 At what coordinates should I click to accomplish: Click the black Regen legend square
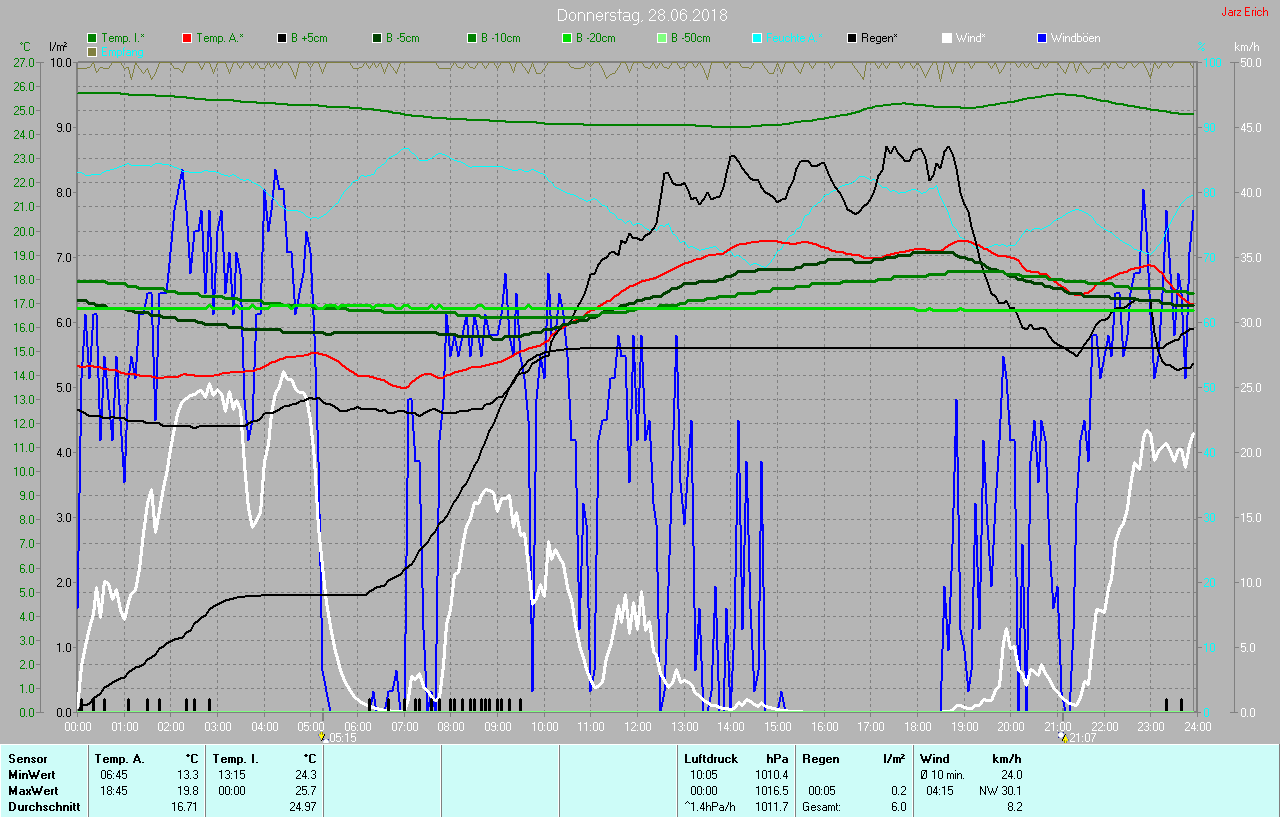coord(852,38)
